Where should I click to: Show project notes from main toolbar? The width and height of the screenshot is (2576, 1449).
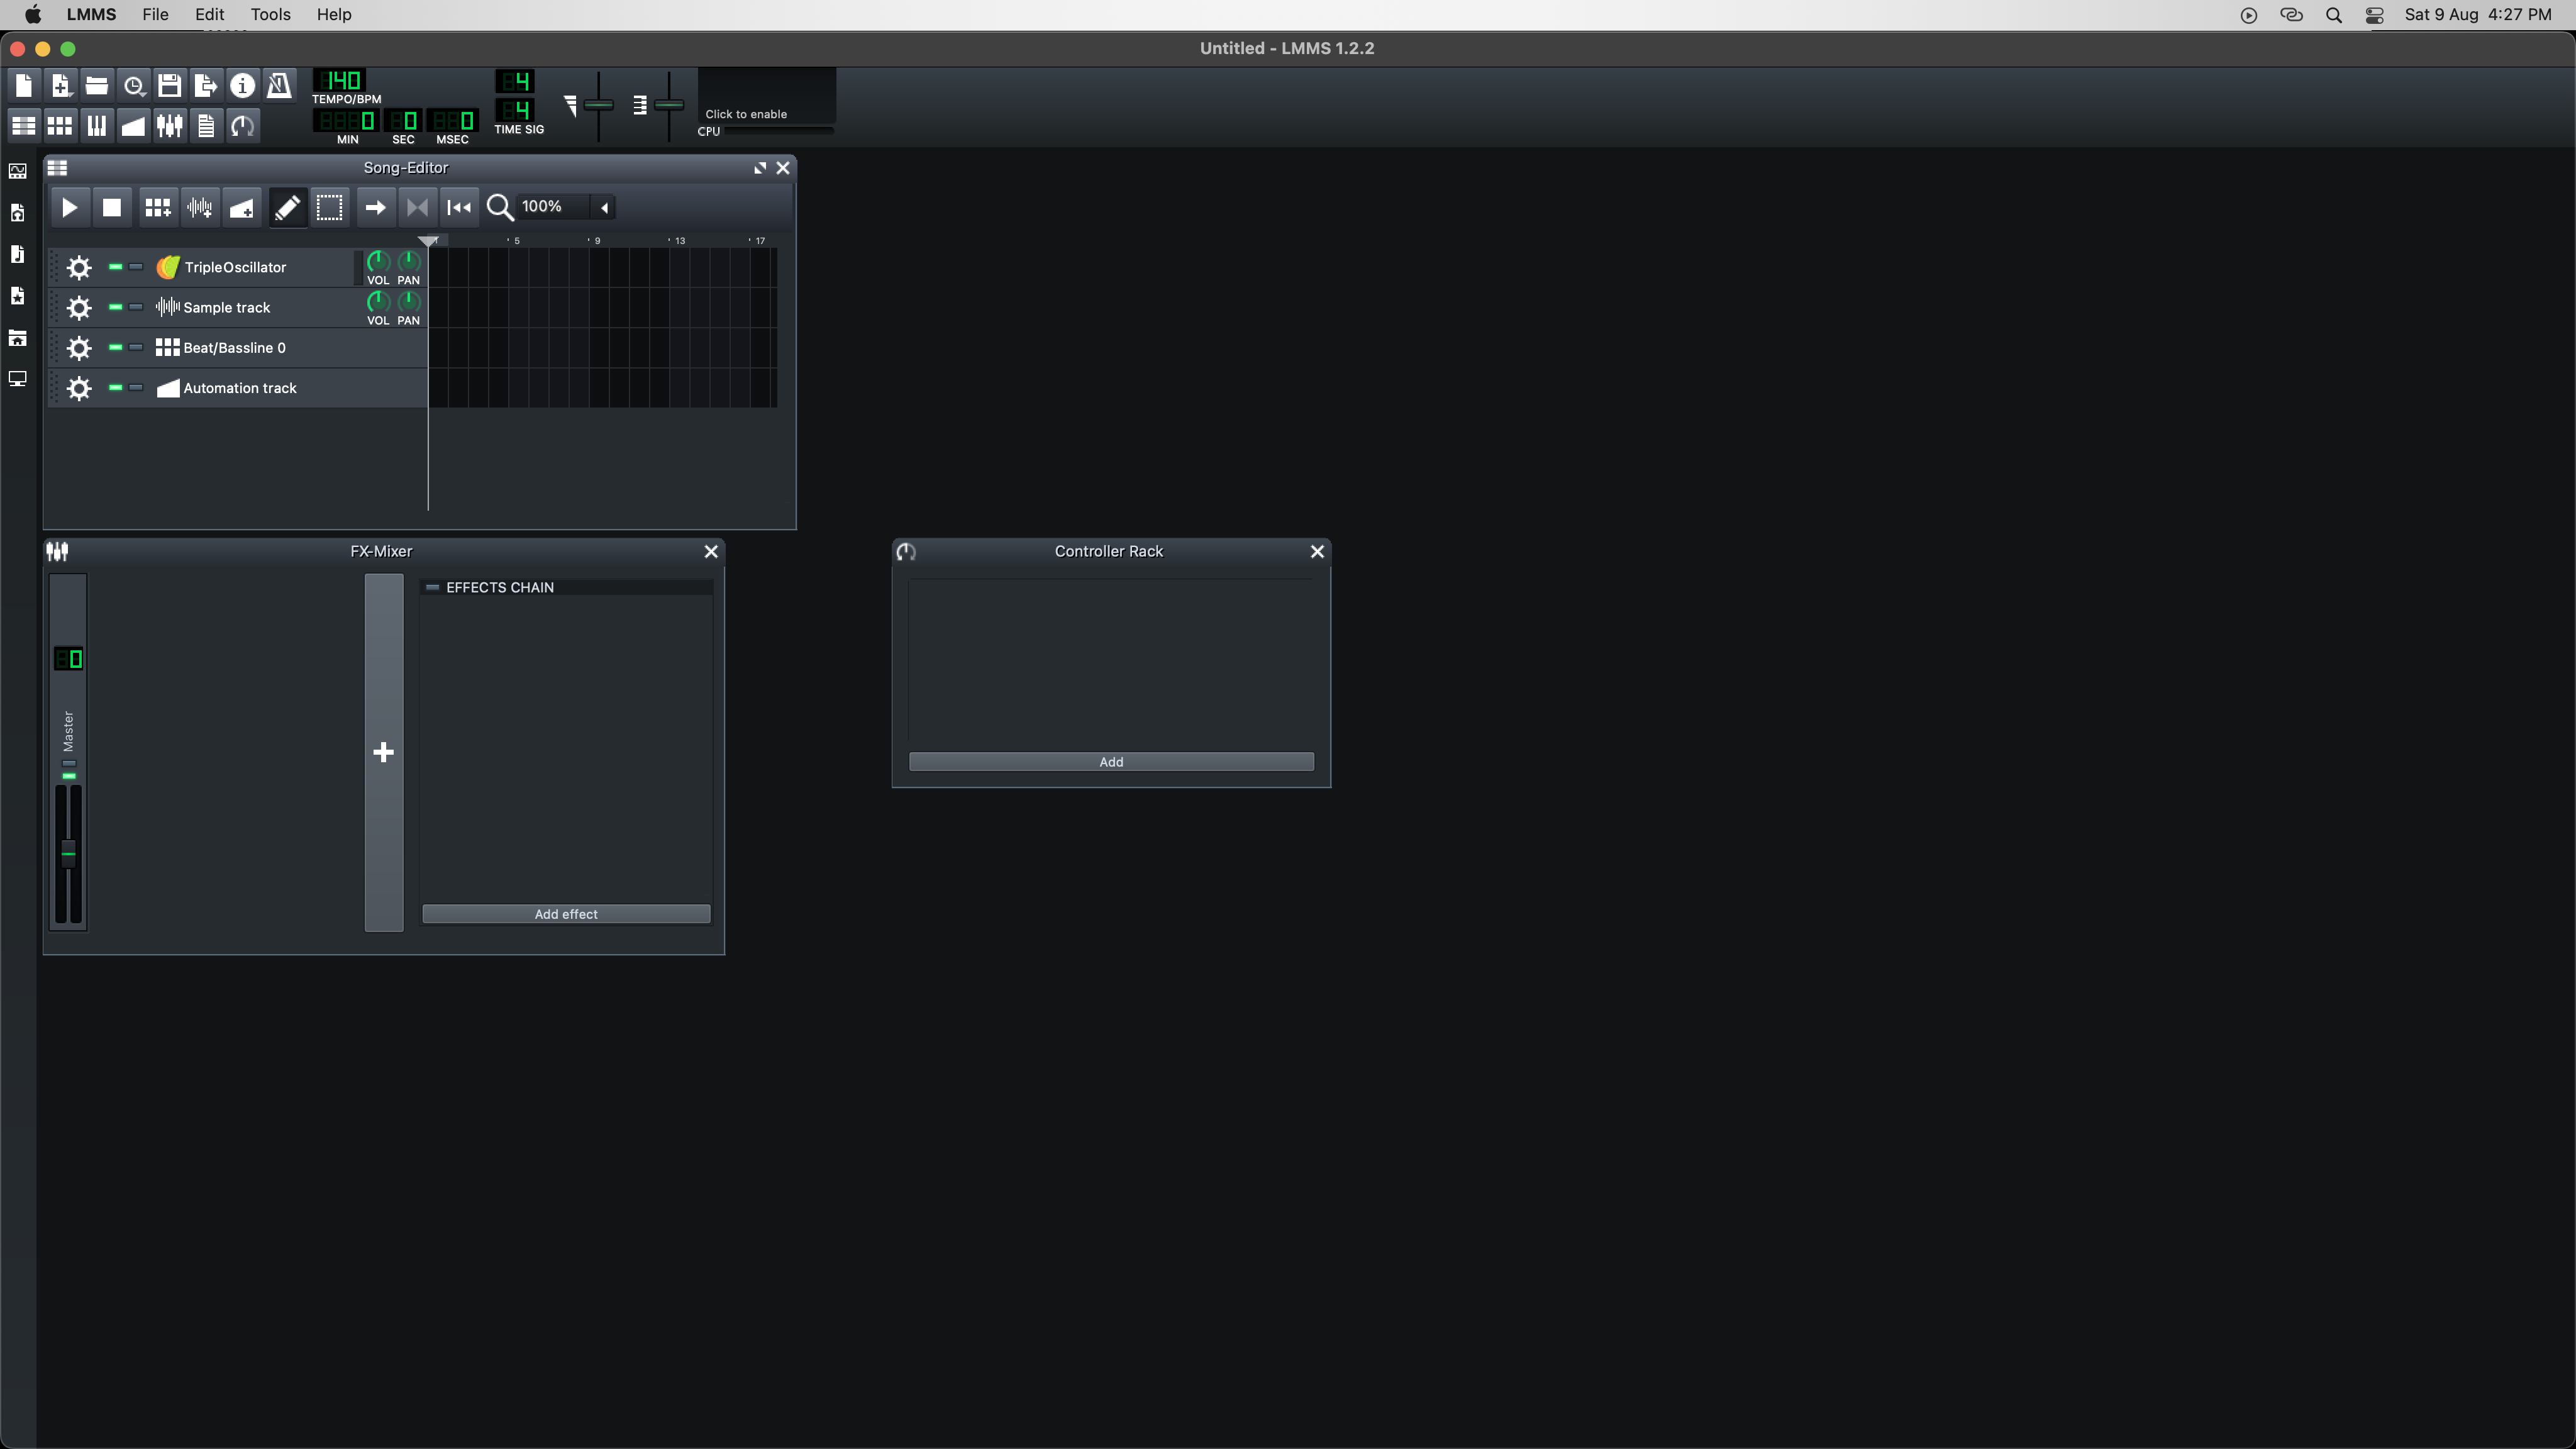point(206,125)
